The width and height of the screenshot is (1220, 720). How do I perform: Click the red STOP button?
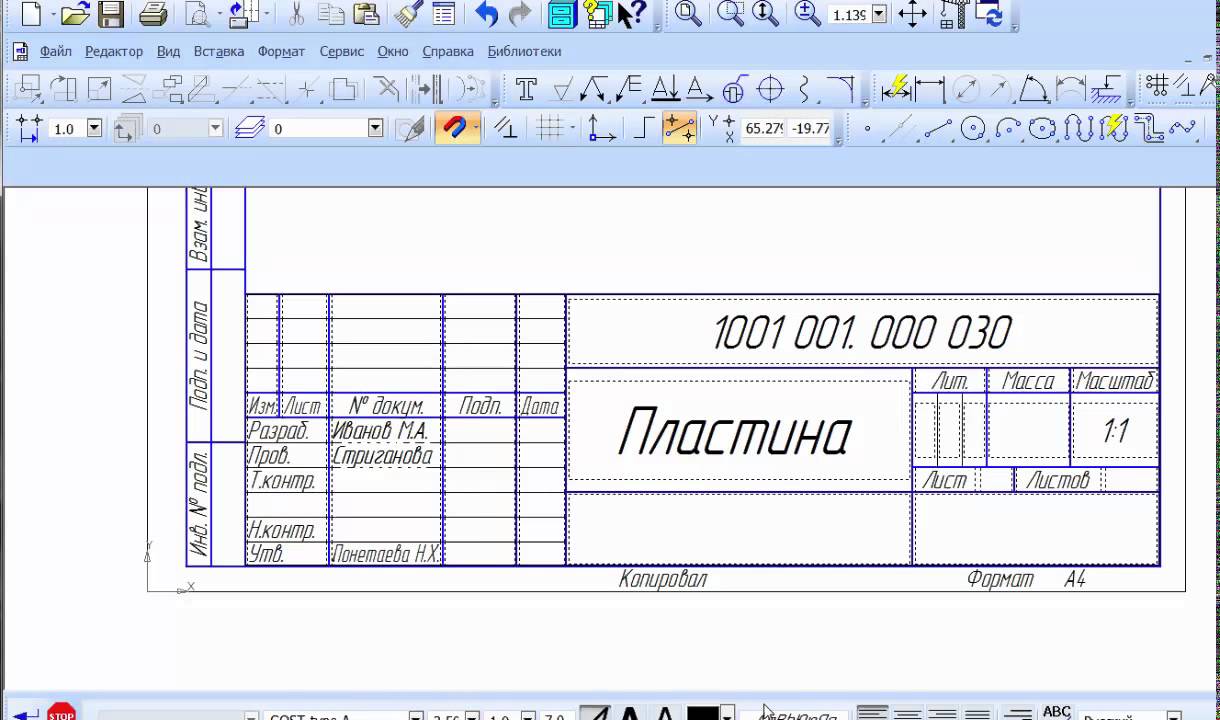pos(62,712)
